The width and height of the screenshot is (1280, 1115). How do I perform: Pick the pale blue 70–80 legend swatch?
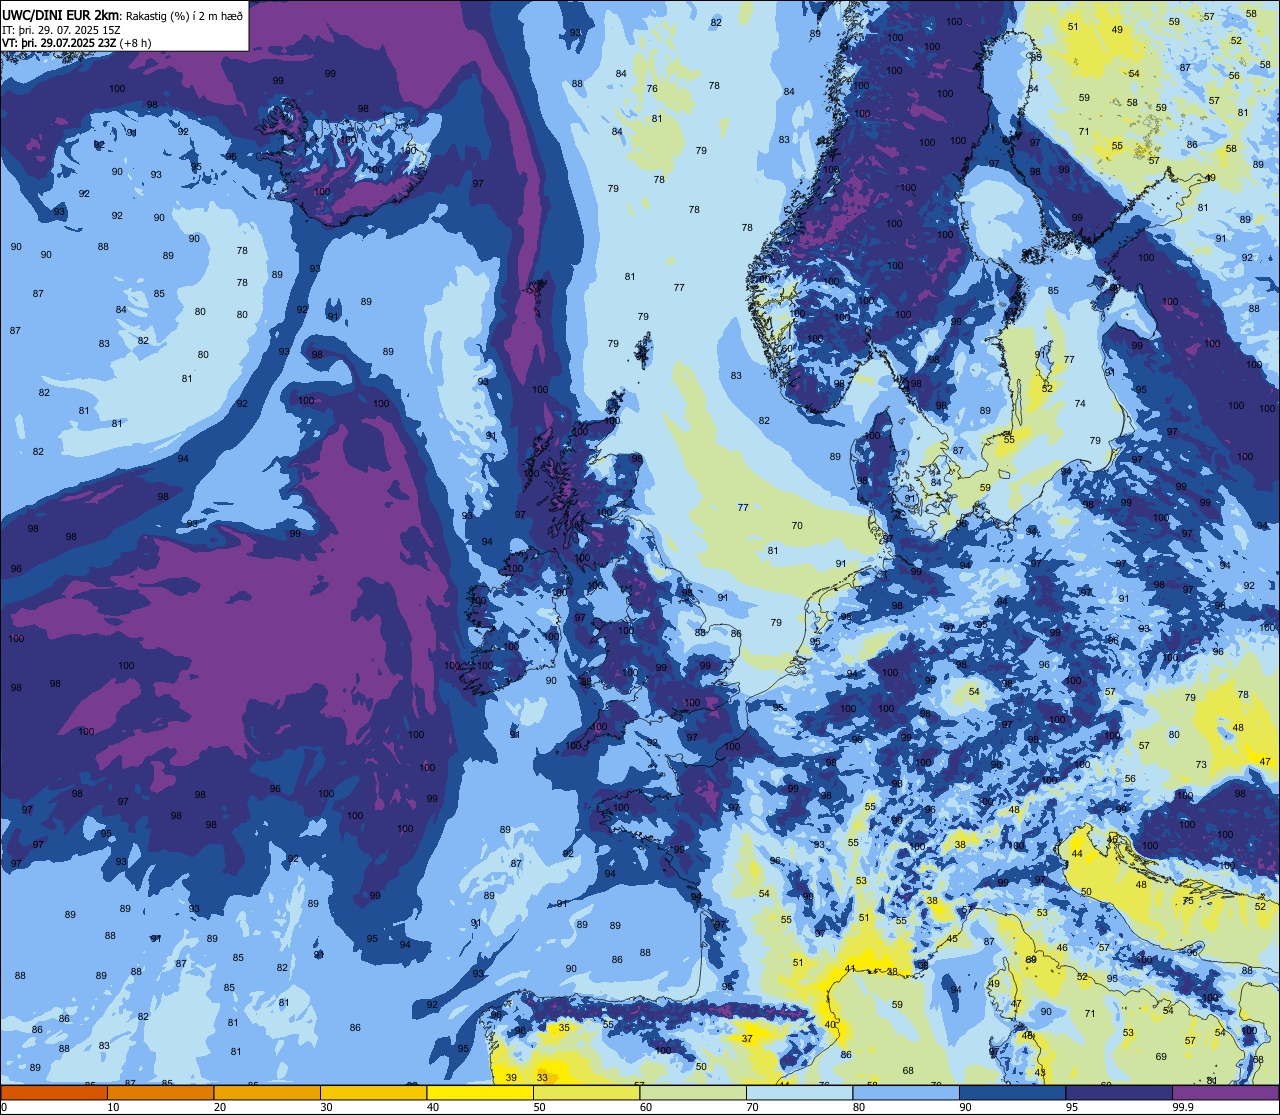point(799,1092)
